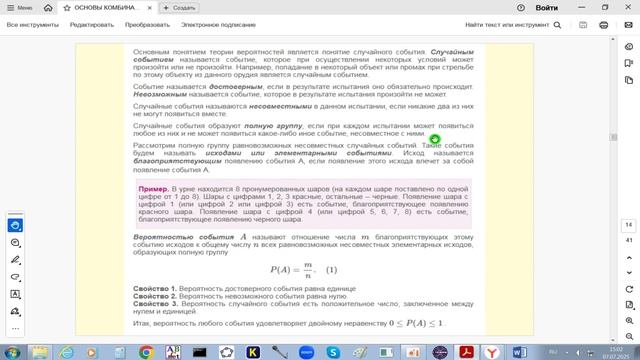The width and height of the screenshot is (640, 360).
Task: Click the Создать new tab button
Action: click(179, 8)
